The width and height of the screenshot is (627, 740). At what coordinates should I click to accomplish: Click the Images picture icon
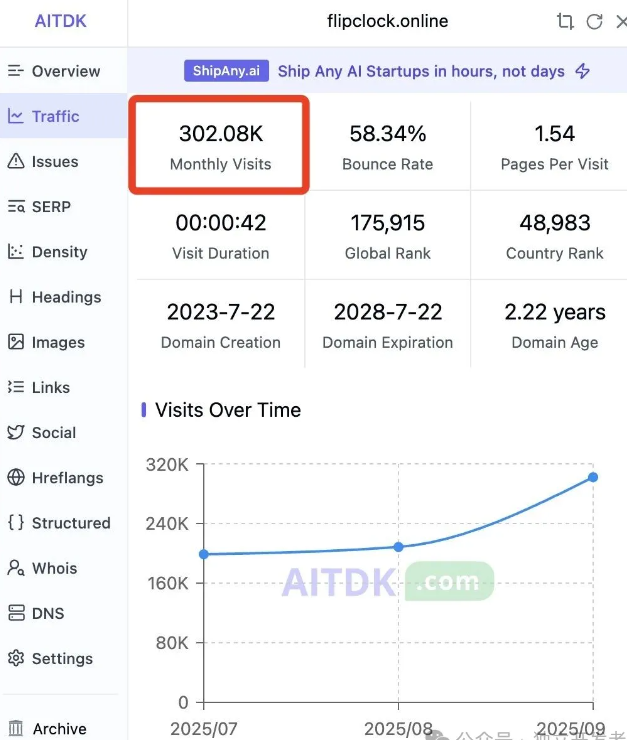[16, 342]
